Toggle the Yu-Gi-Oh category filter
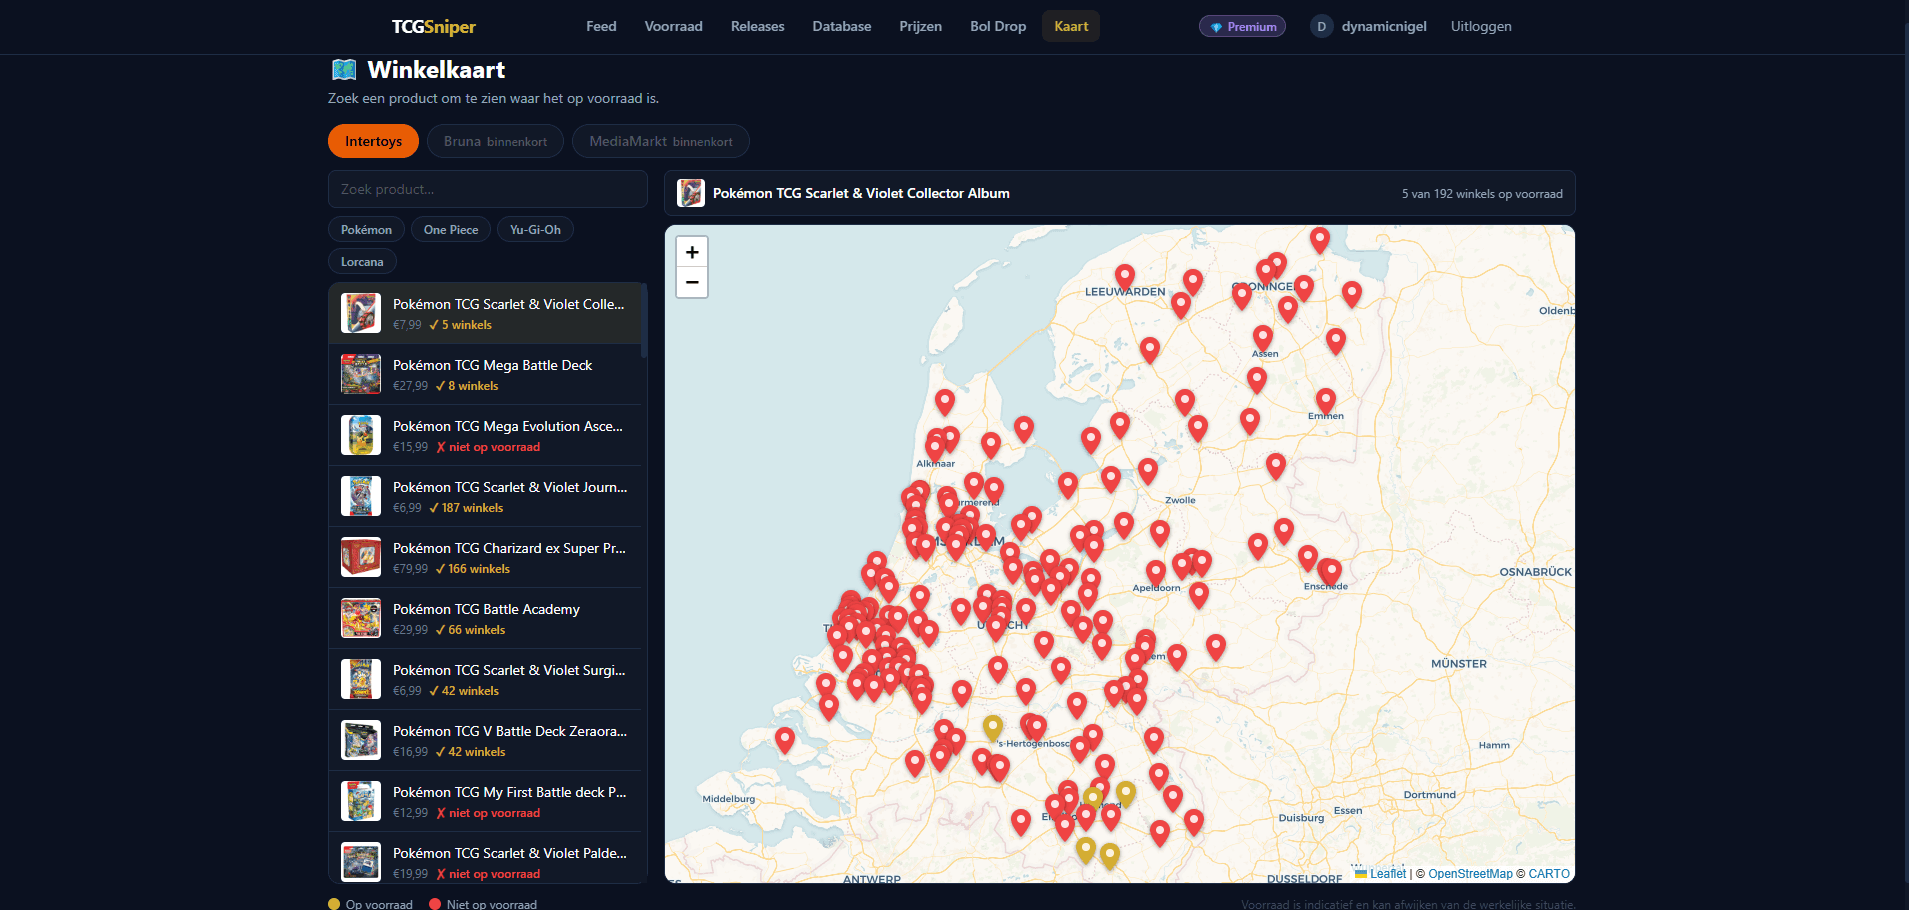Viewport: 1909px width, 910px height. pyautogui.click(x=535, y=230)
